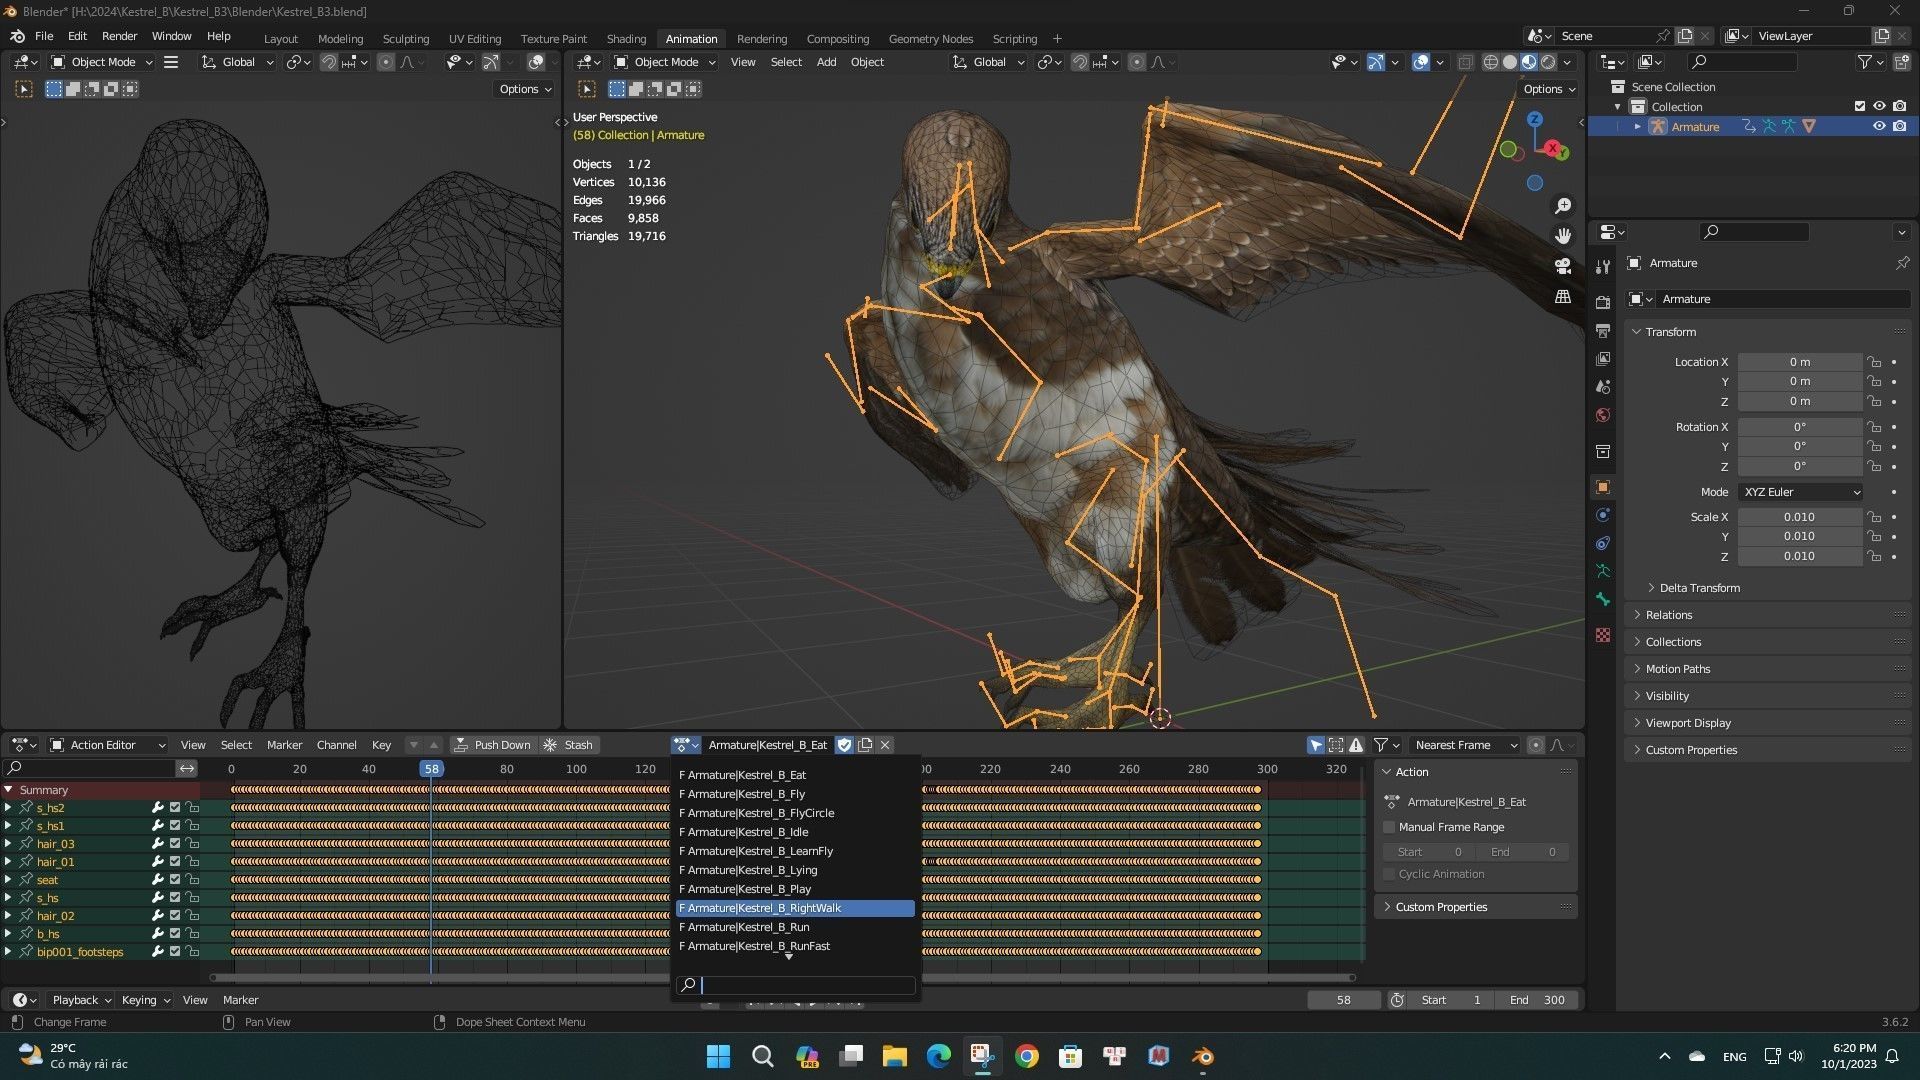Toggle Armature visibility eye in outliner

point(1879,126)
